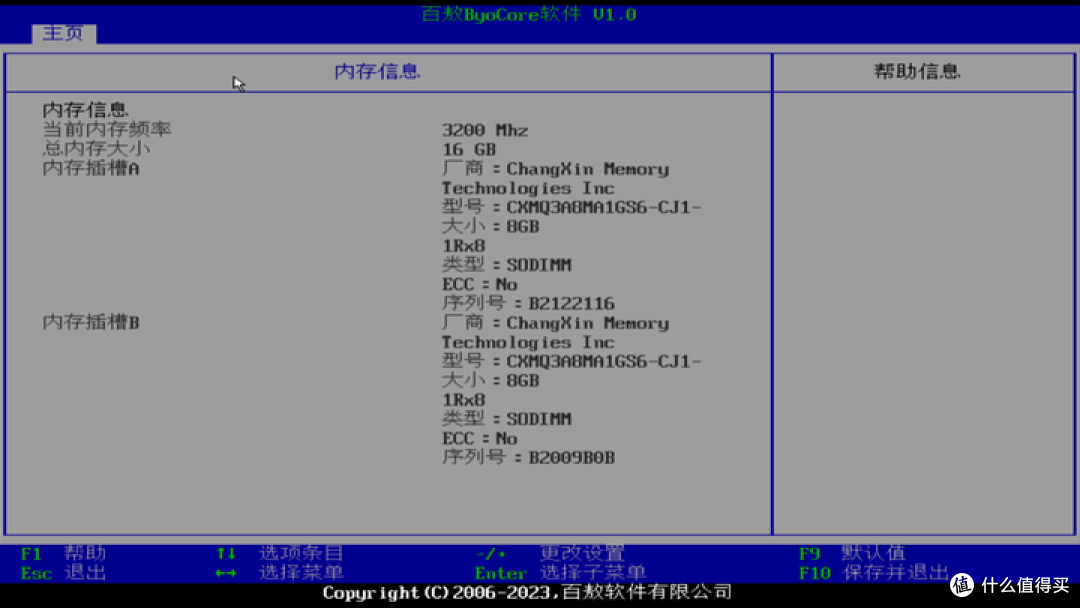Screen dimensions: 1080x608
Task: Click the 3200 Mhz frequency value
Action: coord(485,130)
